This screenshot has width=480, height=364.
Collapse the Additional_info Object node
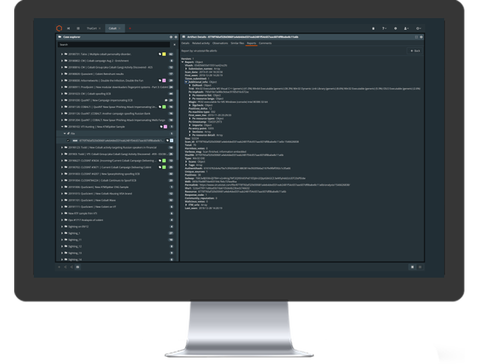tap(186, 82)
